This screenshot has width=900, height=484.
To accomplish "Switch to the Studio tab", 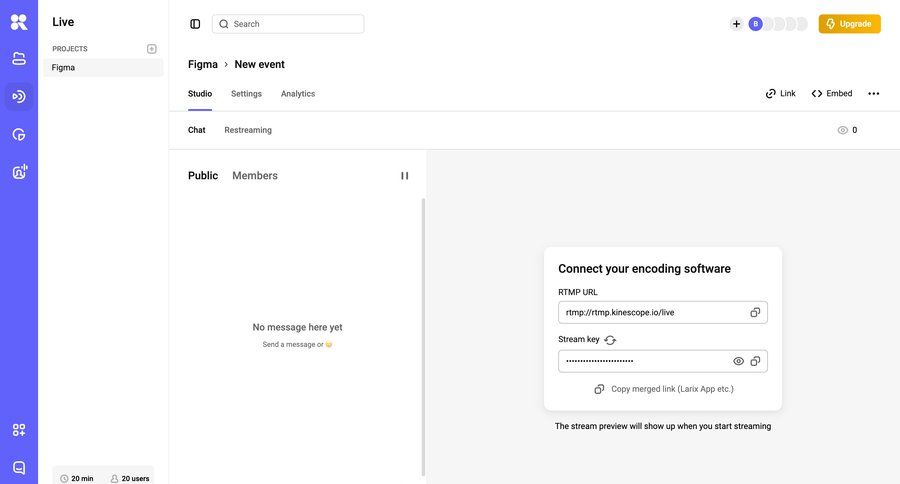I will (200, 94).
